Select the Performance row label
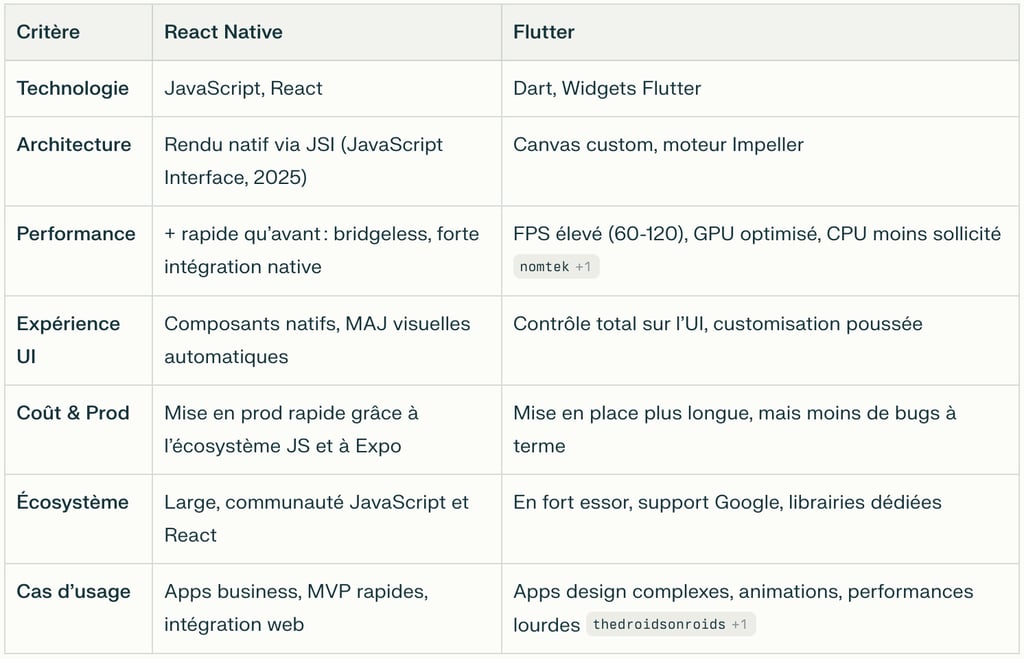This screenshot has height=659, width=1024. (76, 233)
